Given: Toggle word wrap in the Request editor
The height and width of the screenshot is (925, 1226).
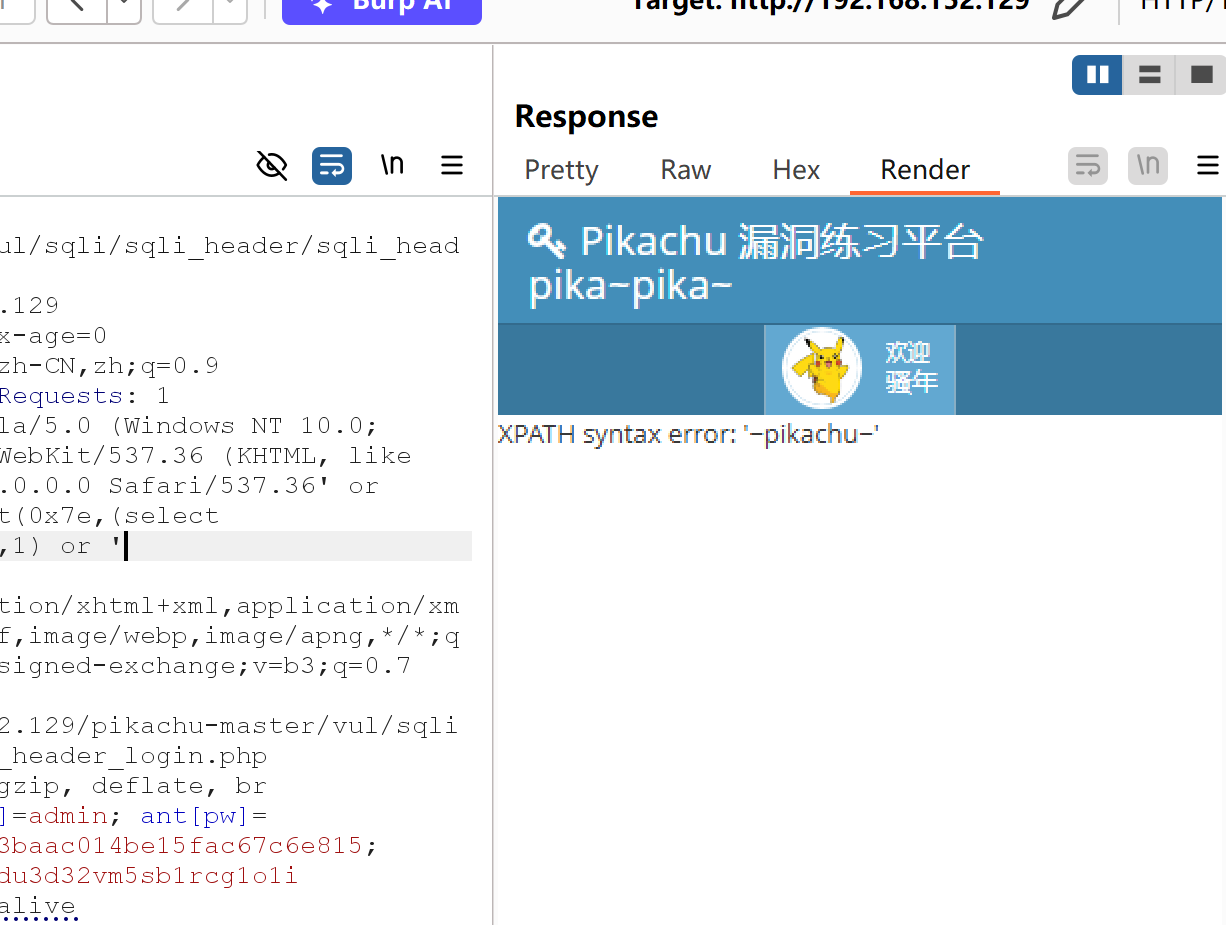Looking at the screenshot, I should [x=332, y=165].
